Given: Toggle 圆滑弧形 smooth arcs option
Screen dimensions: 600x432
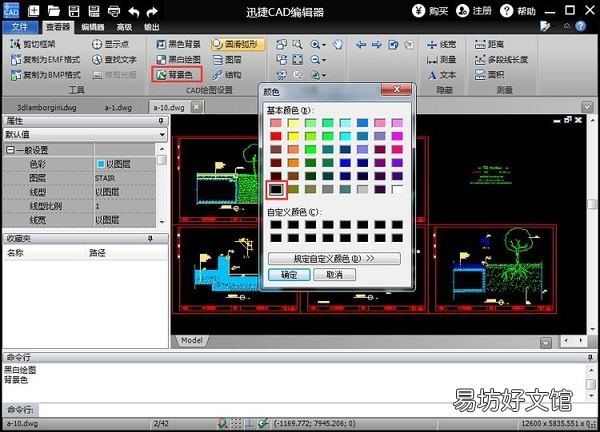Looking at the screenshot, I should coord(237,44).
